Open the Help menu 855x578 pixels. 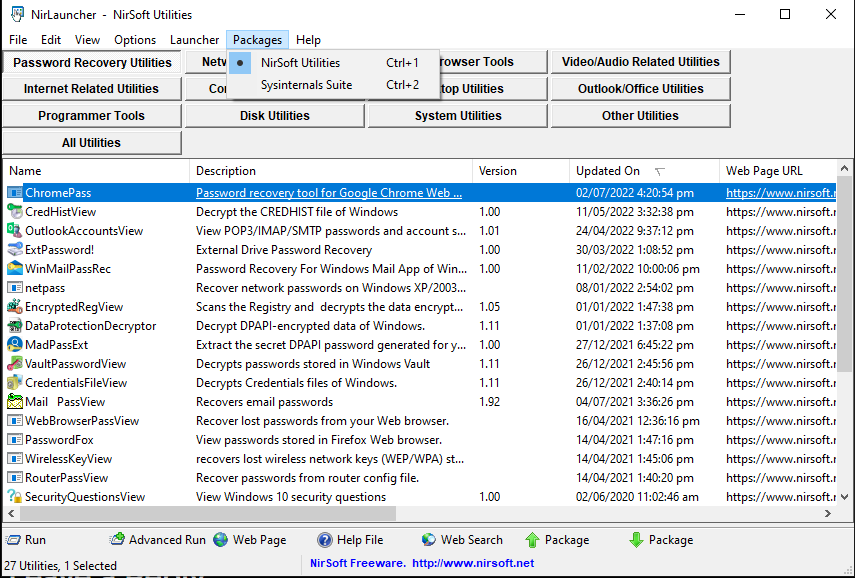pos(308,40)
